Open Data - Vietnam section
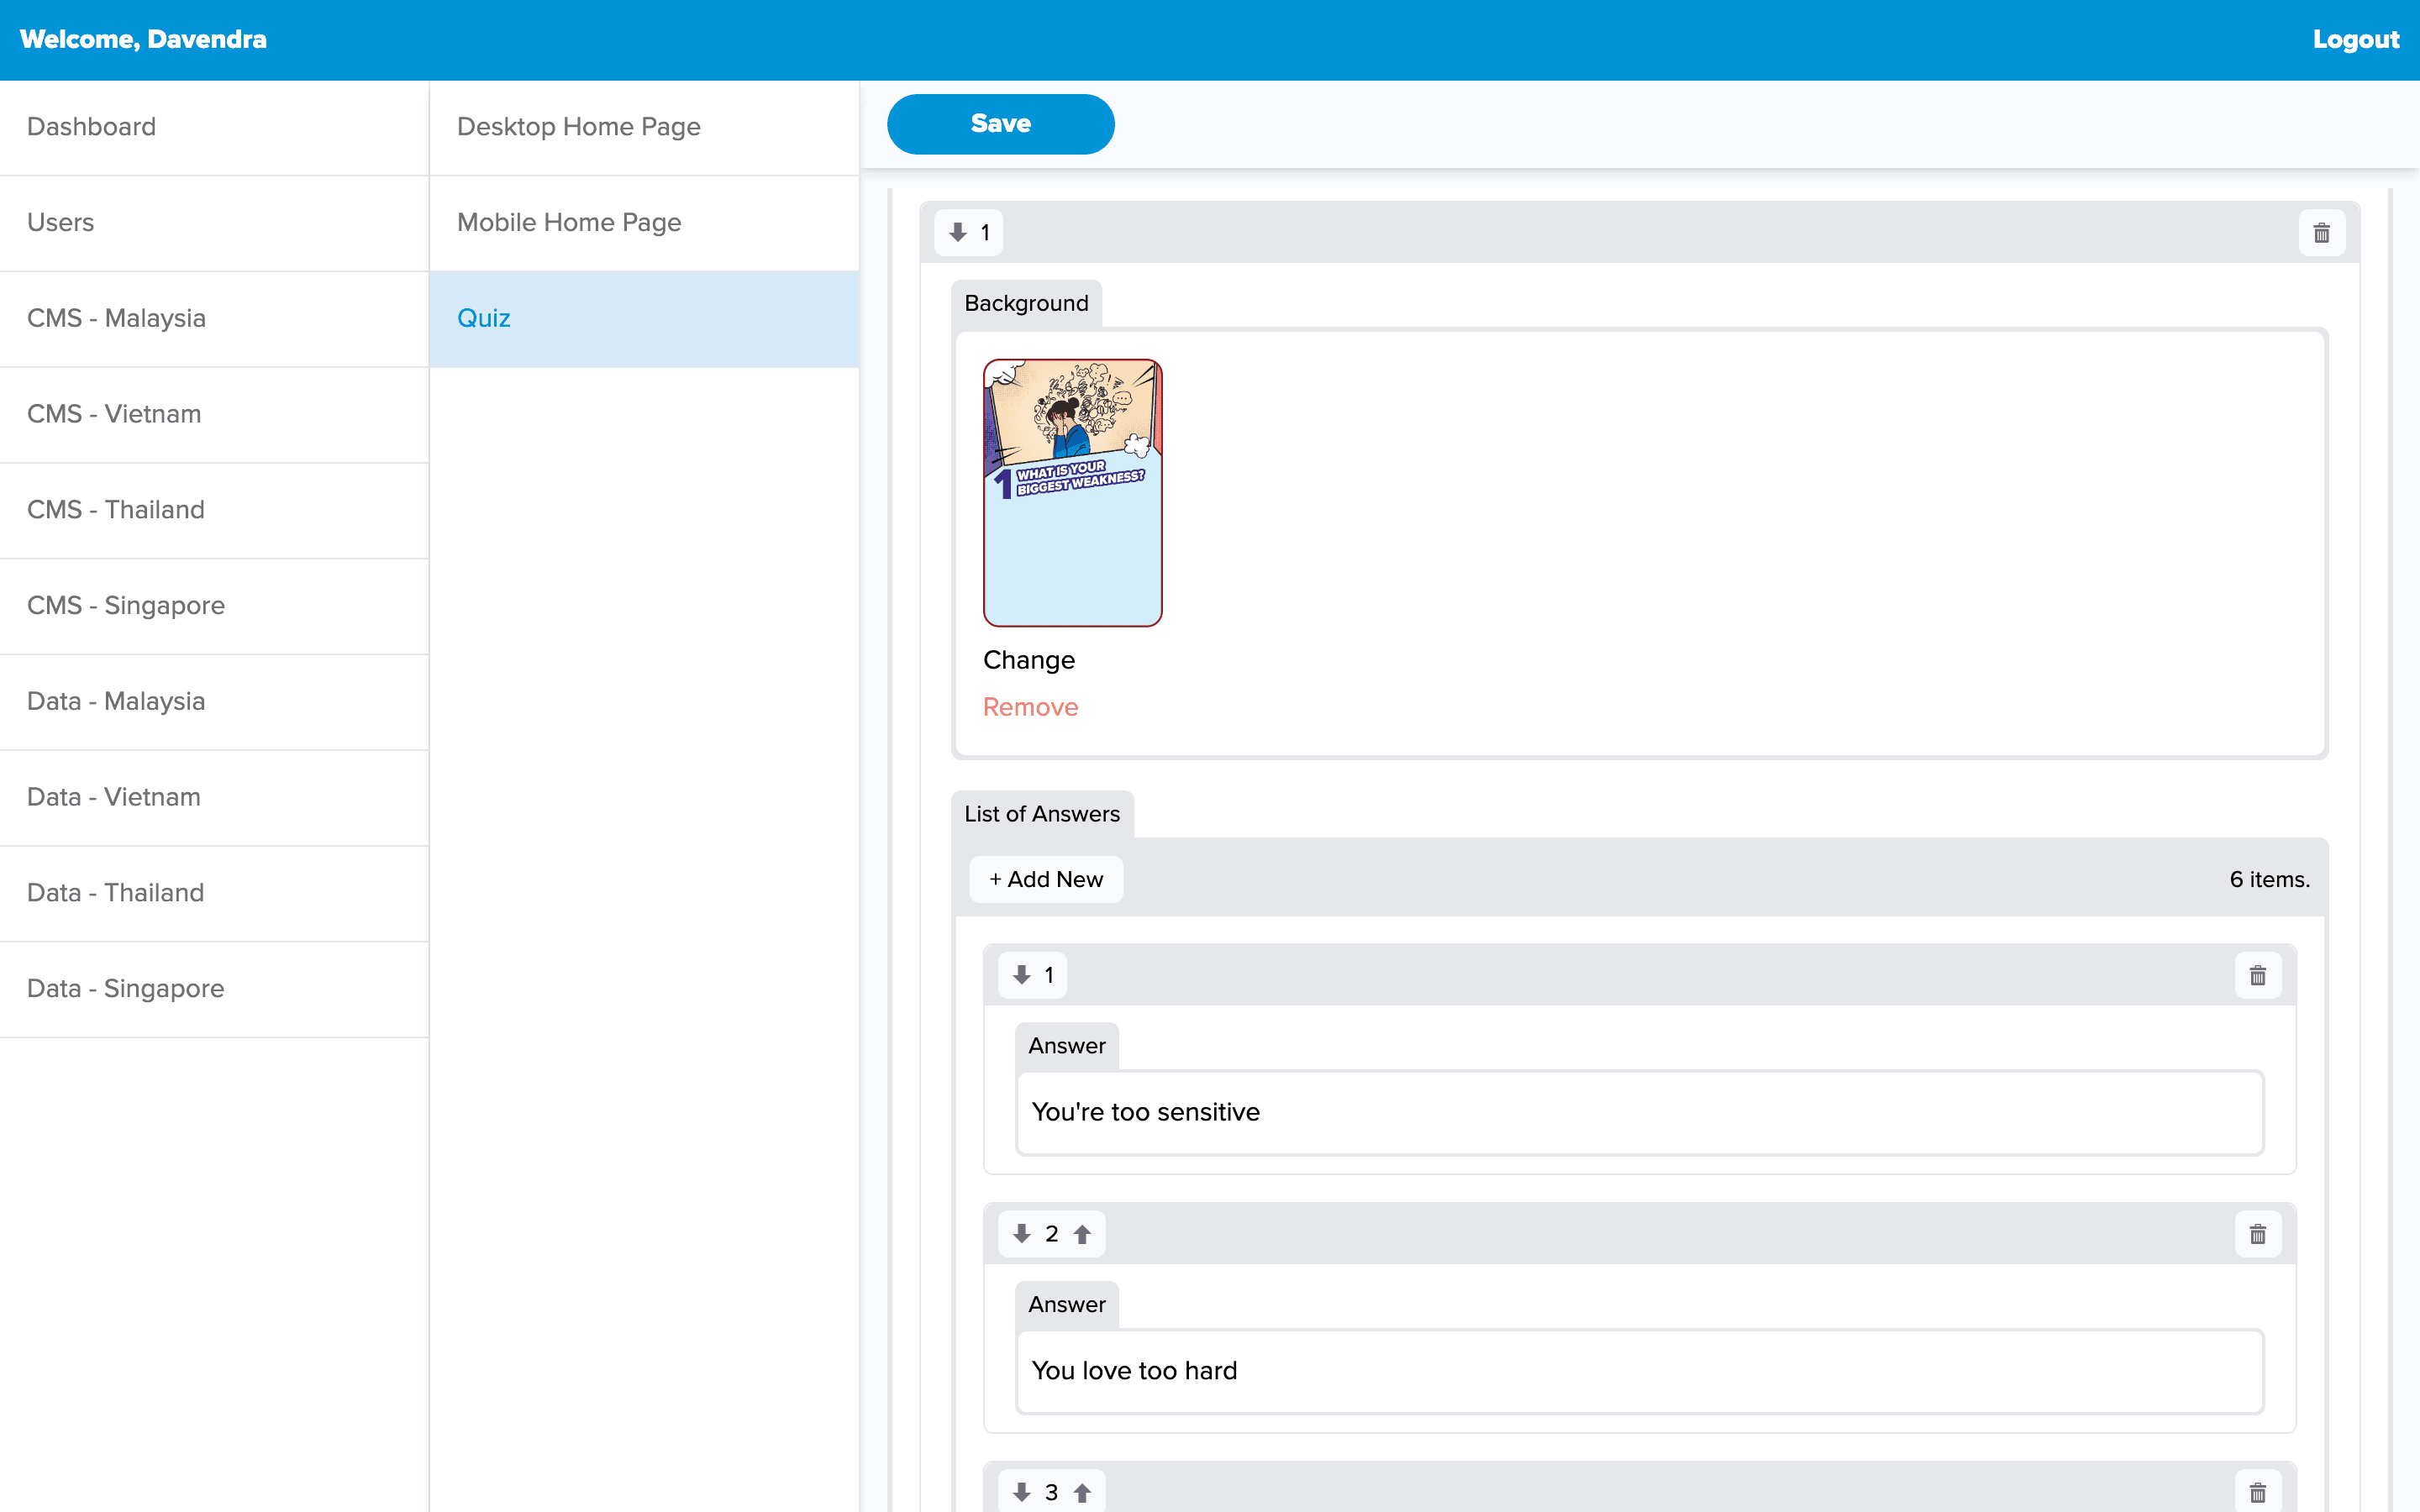Viewport: 2420px width, 1512px height. [214, 797]
